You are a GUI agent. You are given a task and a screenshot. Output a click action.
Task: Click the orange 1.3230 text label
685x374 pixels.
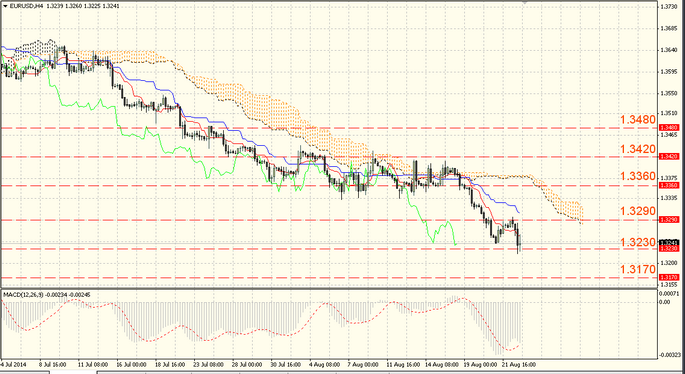point(638,242)
